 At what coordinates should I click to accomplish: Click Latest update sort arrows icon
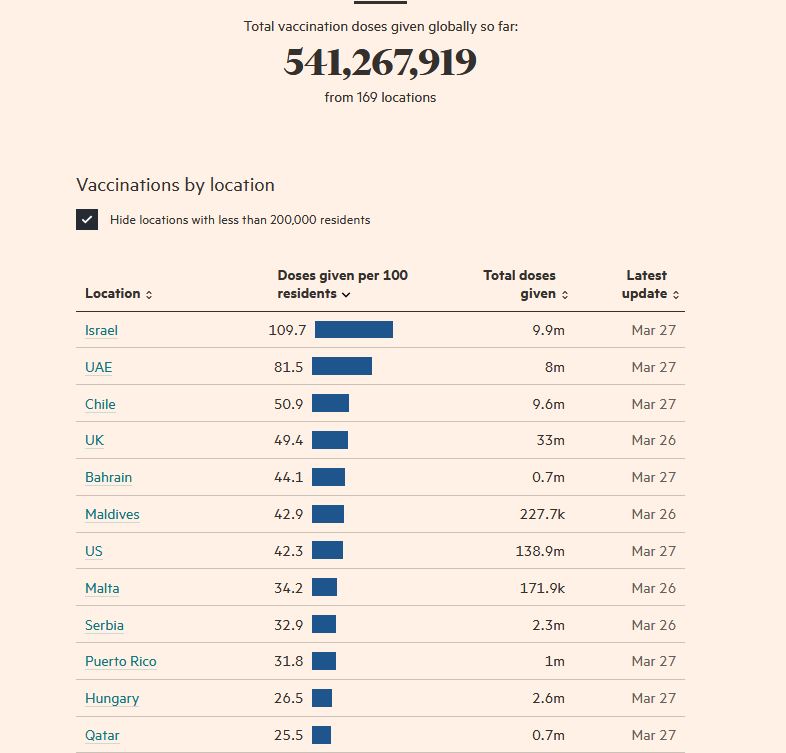click(676, 295)
